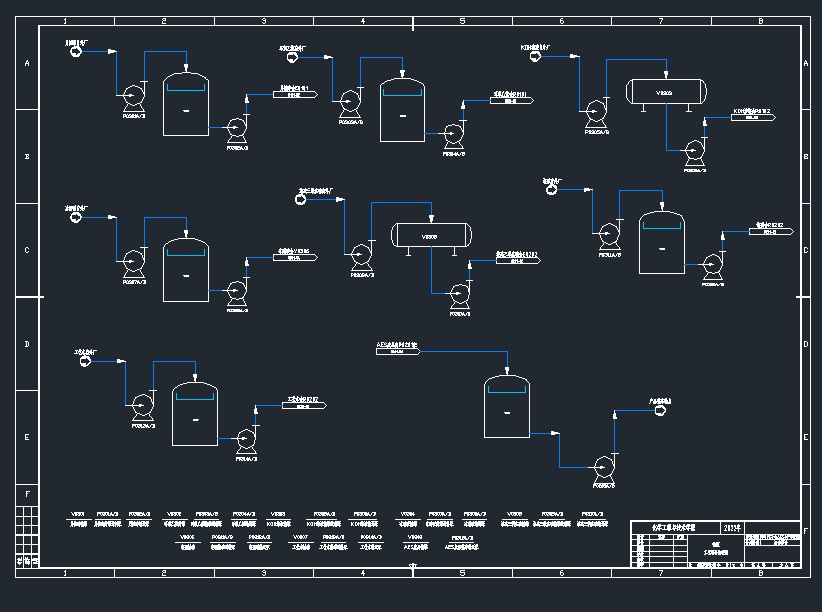Click the inlet arrow symbol in grid zone D1
822x612 pixels.
(85, 361)
